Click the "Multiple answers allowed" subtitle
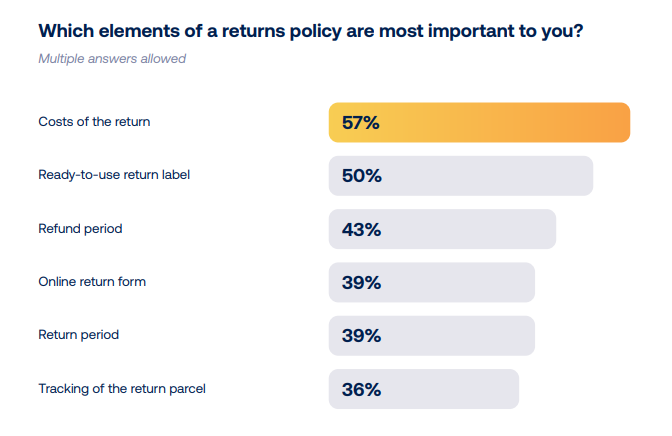Image resolution: width=672 pixels, height=436 pixels. click(x=112, y=58)
